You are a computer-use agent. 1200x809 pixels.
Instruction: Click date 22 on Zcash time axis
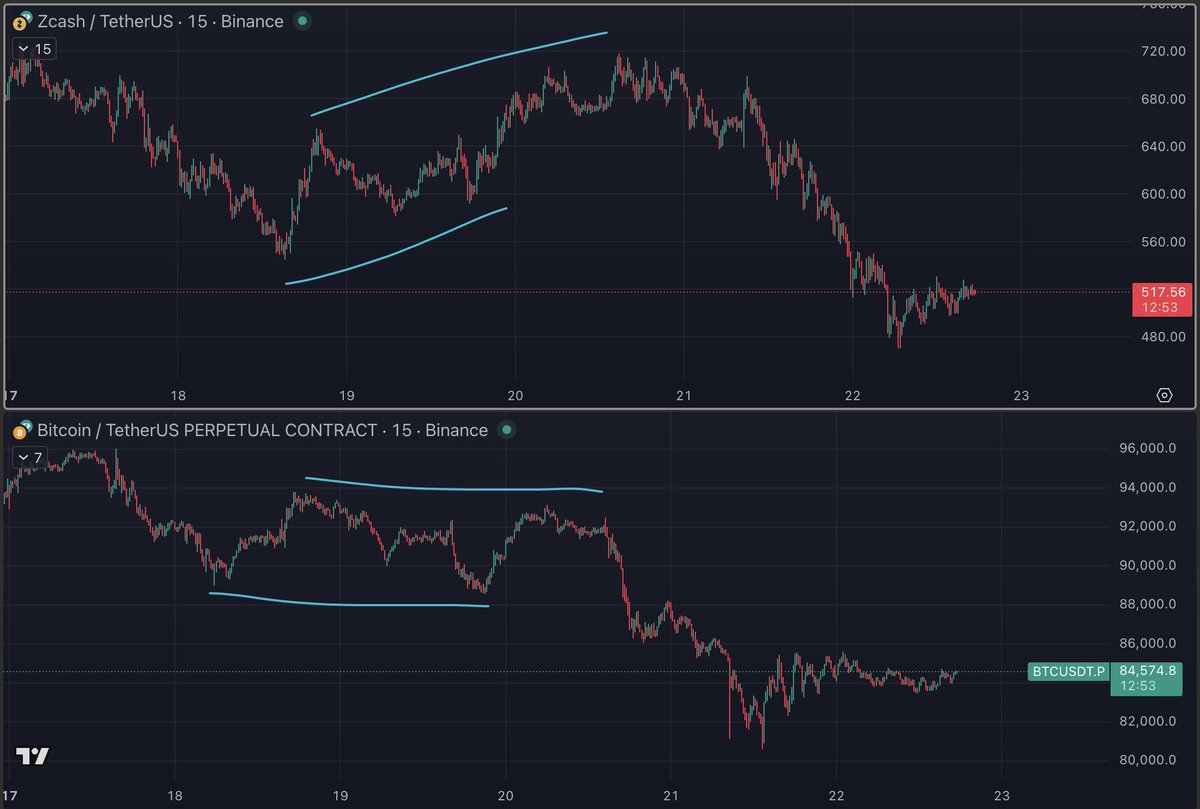851,395
